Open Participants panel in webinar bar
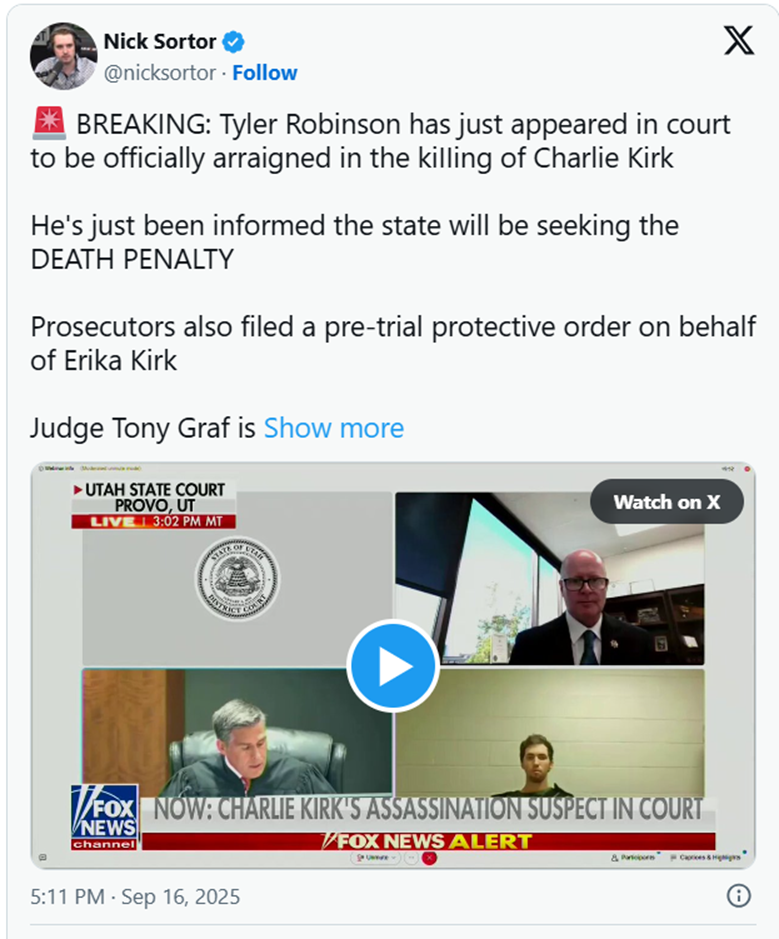779x939 pixels. 633,858
